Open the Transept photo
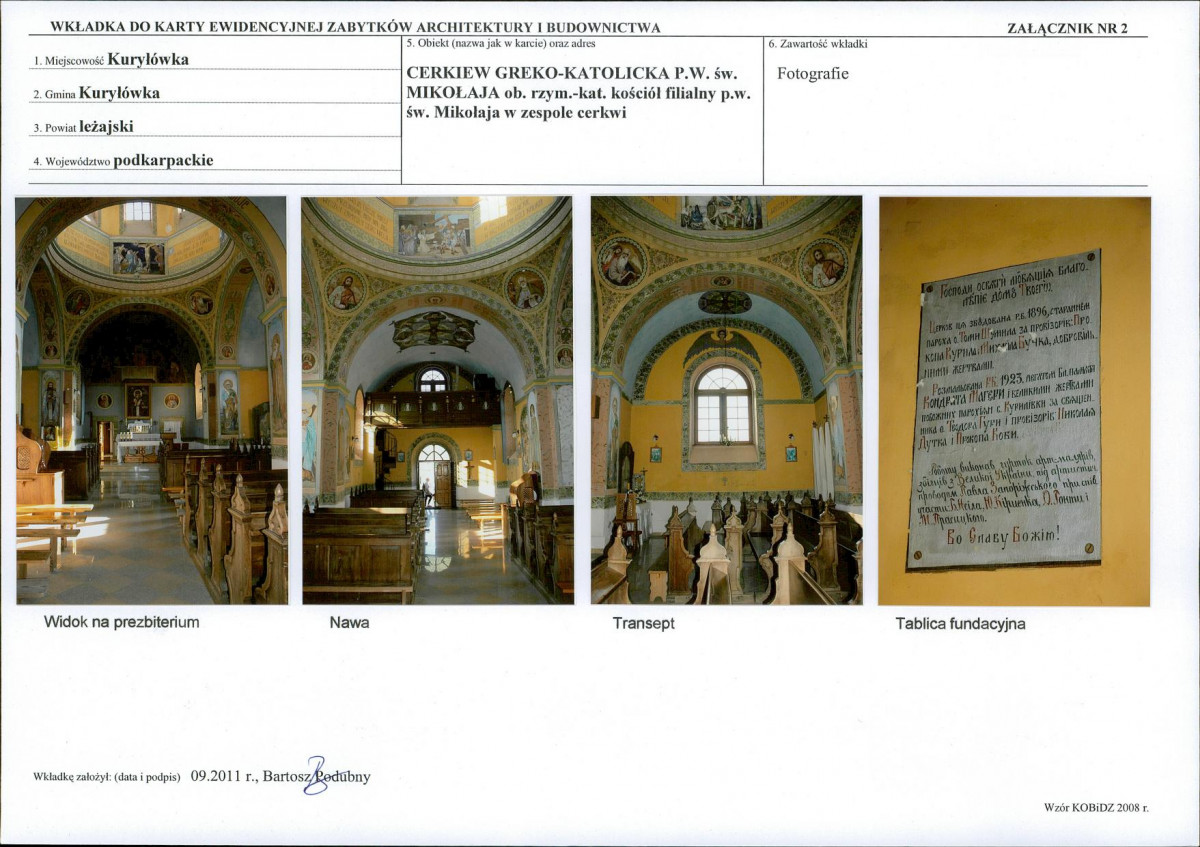Screen dimensions: 1200x847 point(726,400)
